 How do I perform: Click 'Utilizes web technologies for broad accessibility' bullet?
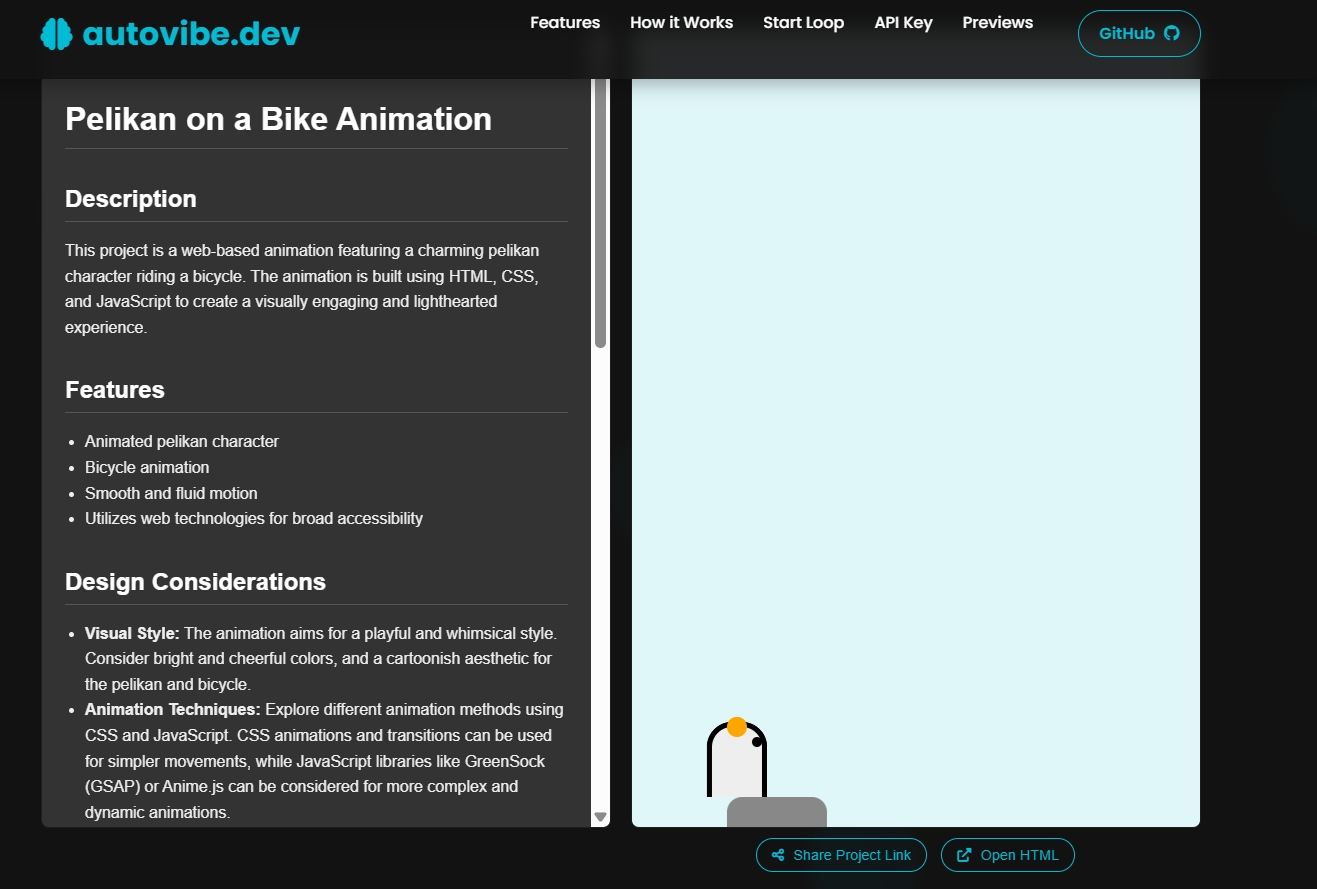coord(254,518)
